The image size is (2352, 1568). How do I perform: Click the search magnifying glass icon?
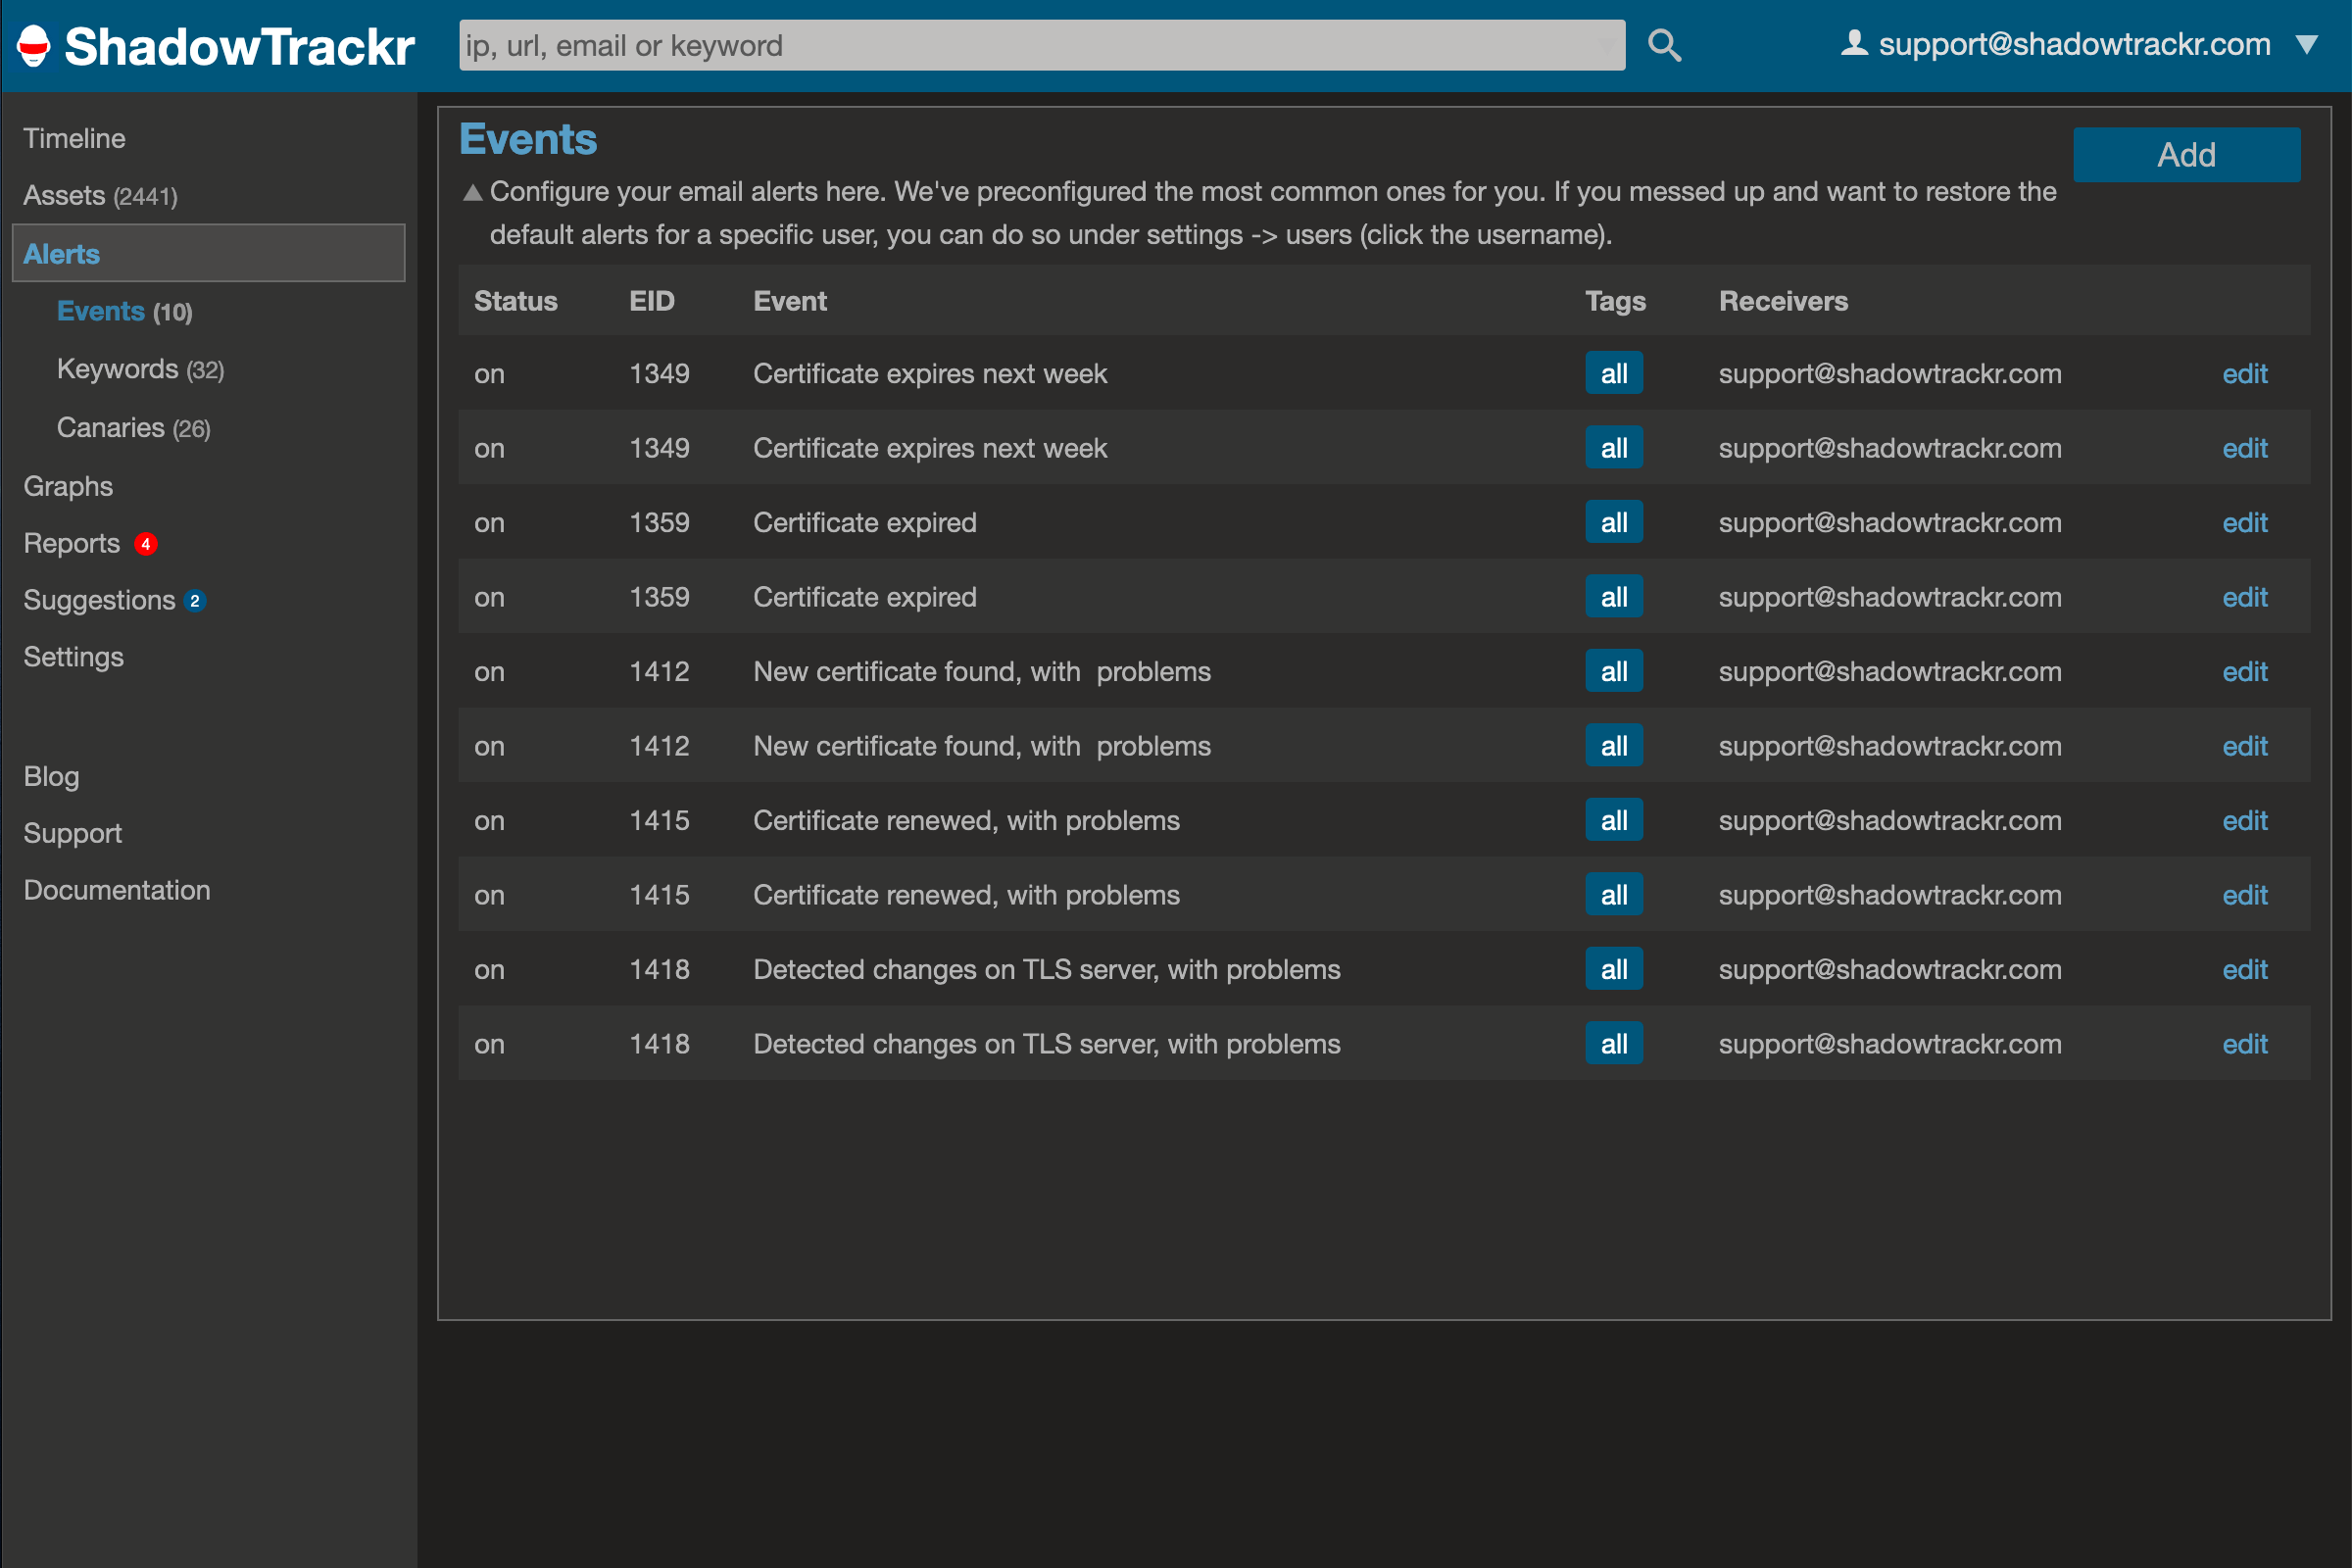(1663, 44)
